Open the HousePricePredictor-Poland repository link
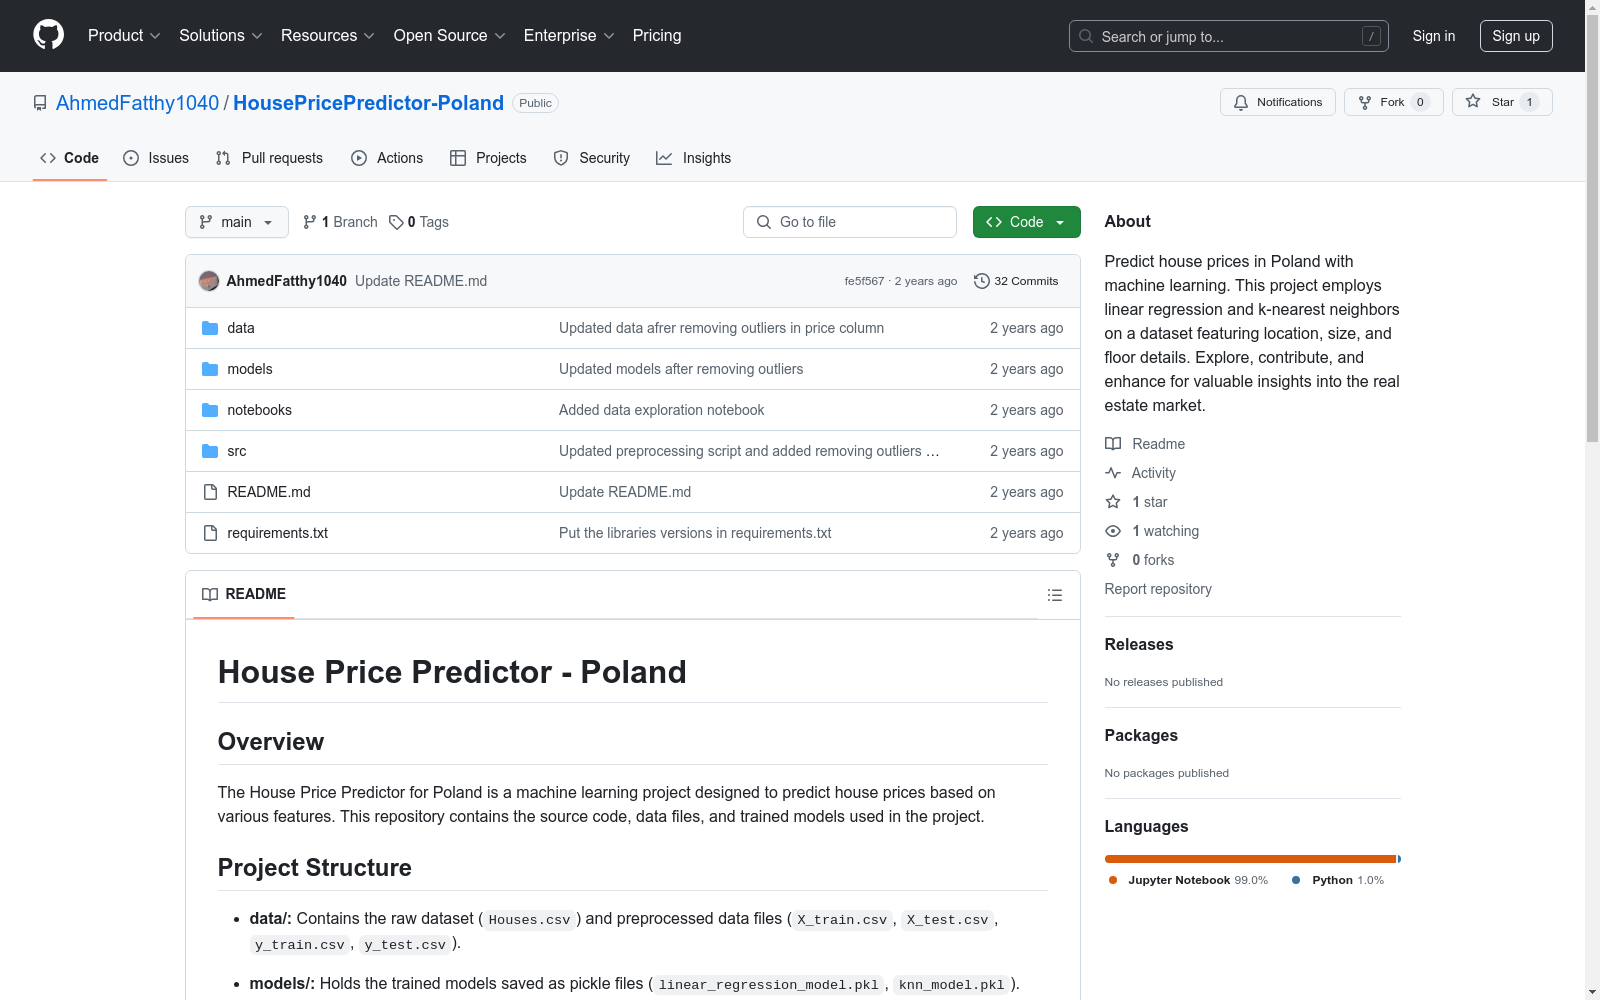Screen dimensions: 1600x1000 368,103
